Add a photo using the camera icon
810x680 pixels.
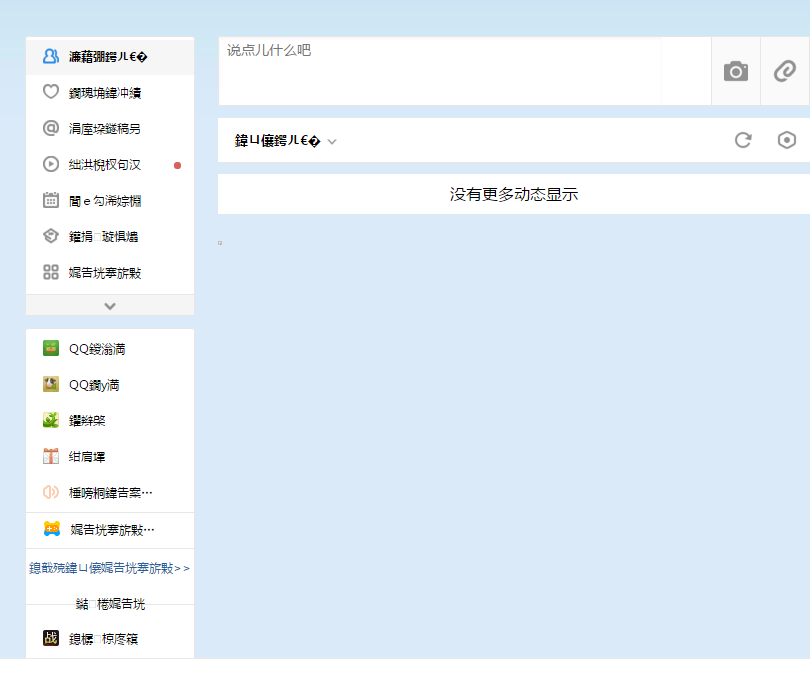coord(736,71)
